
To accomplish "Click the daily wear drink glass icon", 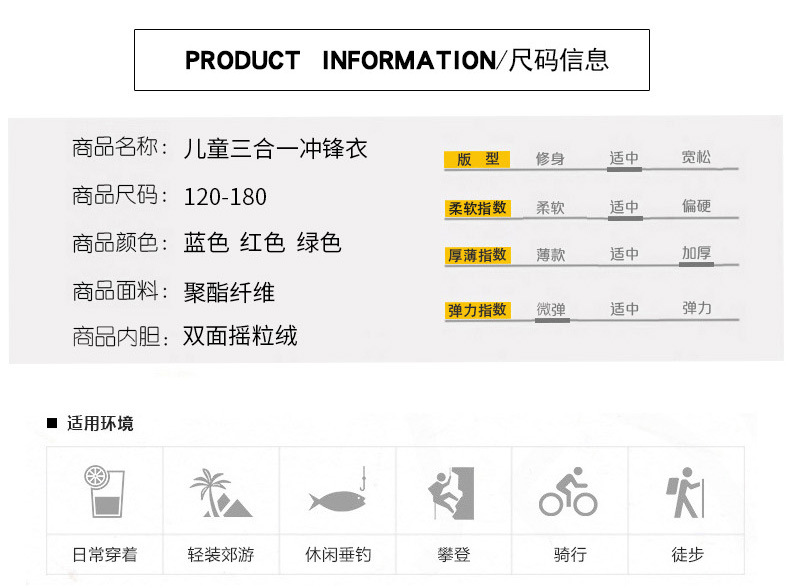I will coord(104,492).
